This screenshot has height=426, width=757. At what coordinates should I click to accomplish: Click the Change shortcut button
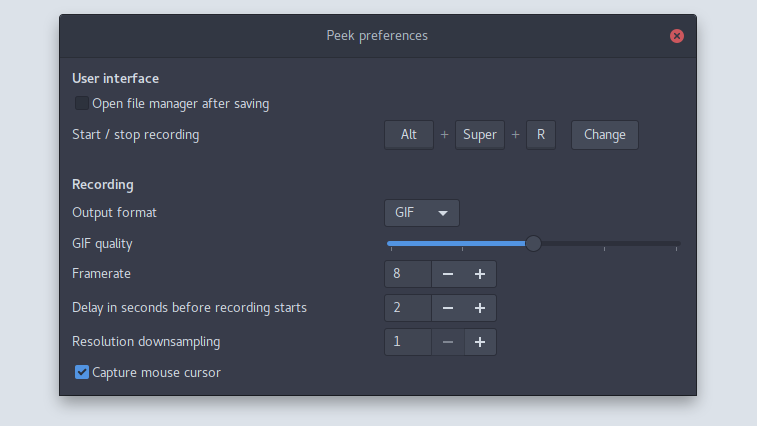(605, 135)
